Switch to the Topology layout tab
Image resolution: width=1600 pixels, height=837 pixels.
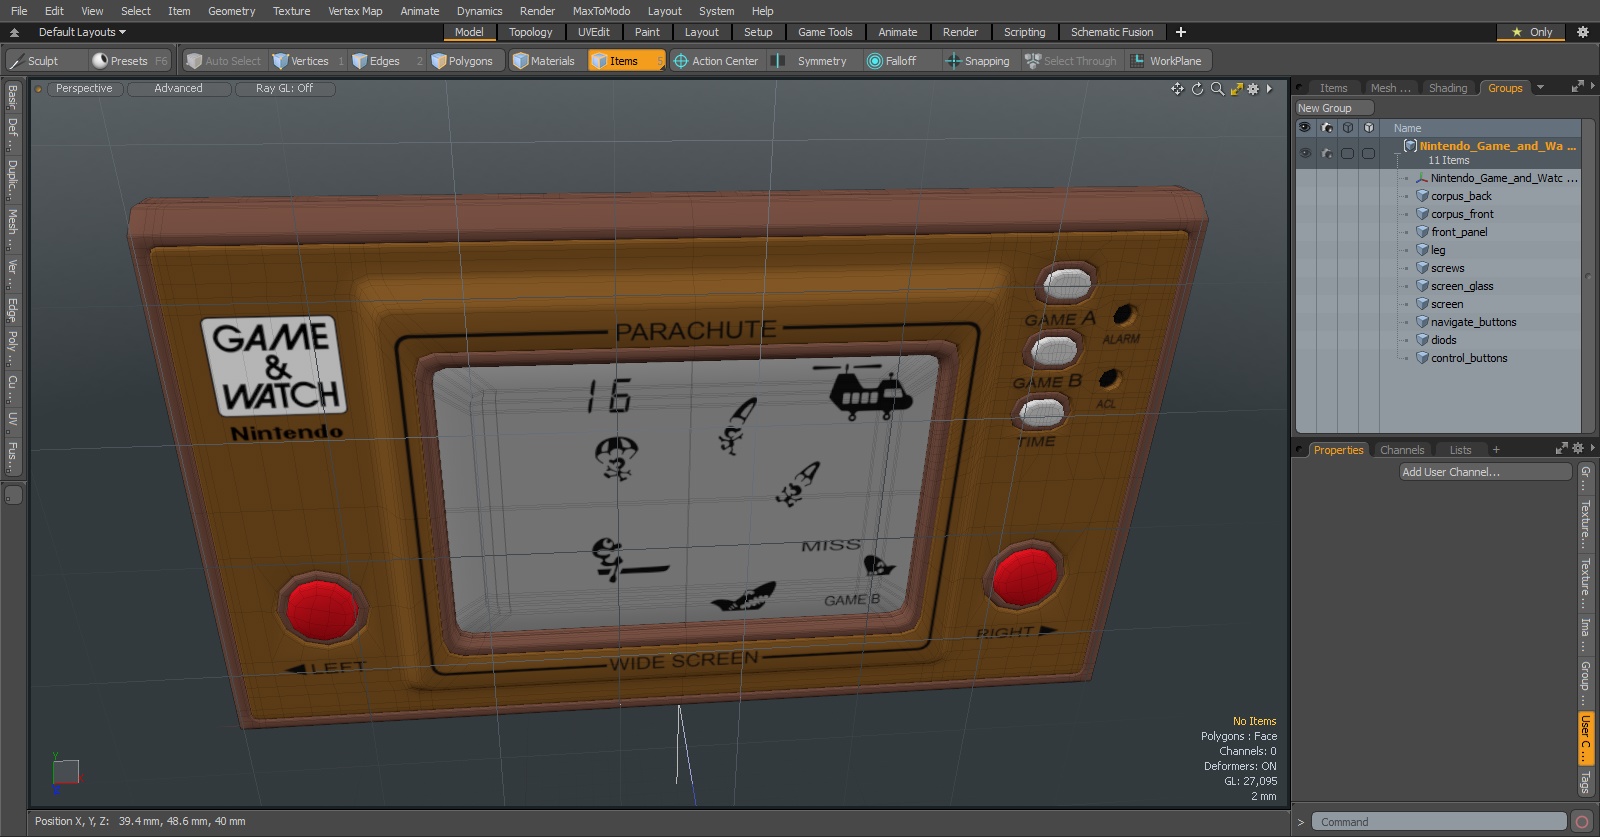click(x=530, y=32)
